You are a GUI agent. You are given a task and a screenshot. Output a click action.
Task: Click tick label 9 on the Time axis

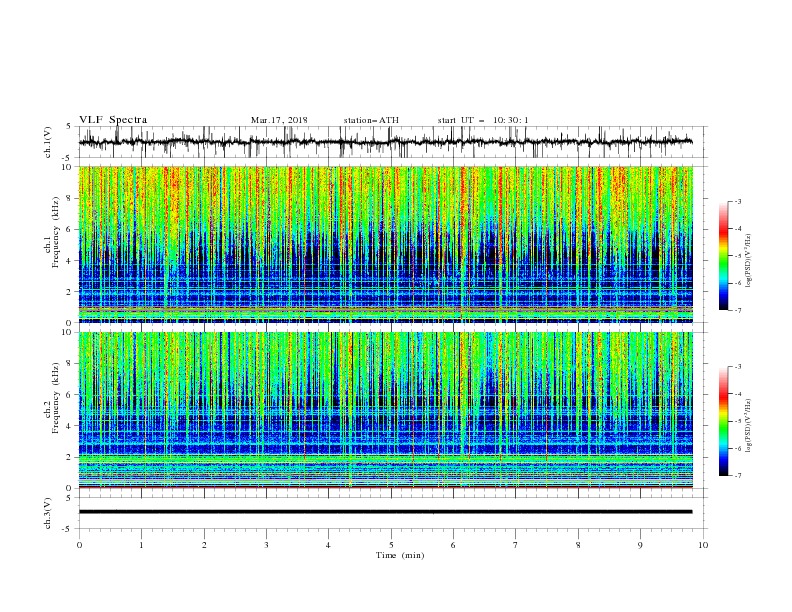640,545
